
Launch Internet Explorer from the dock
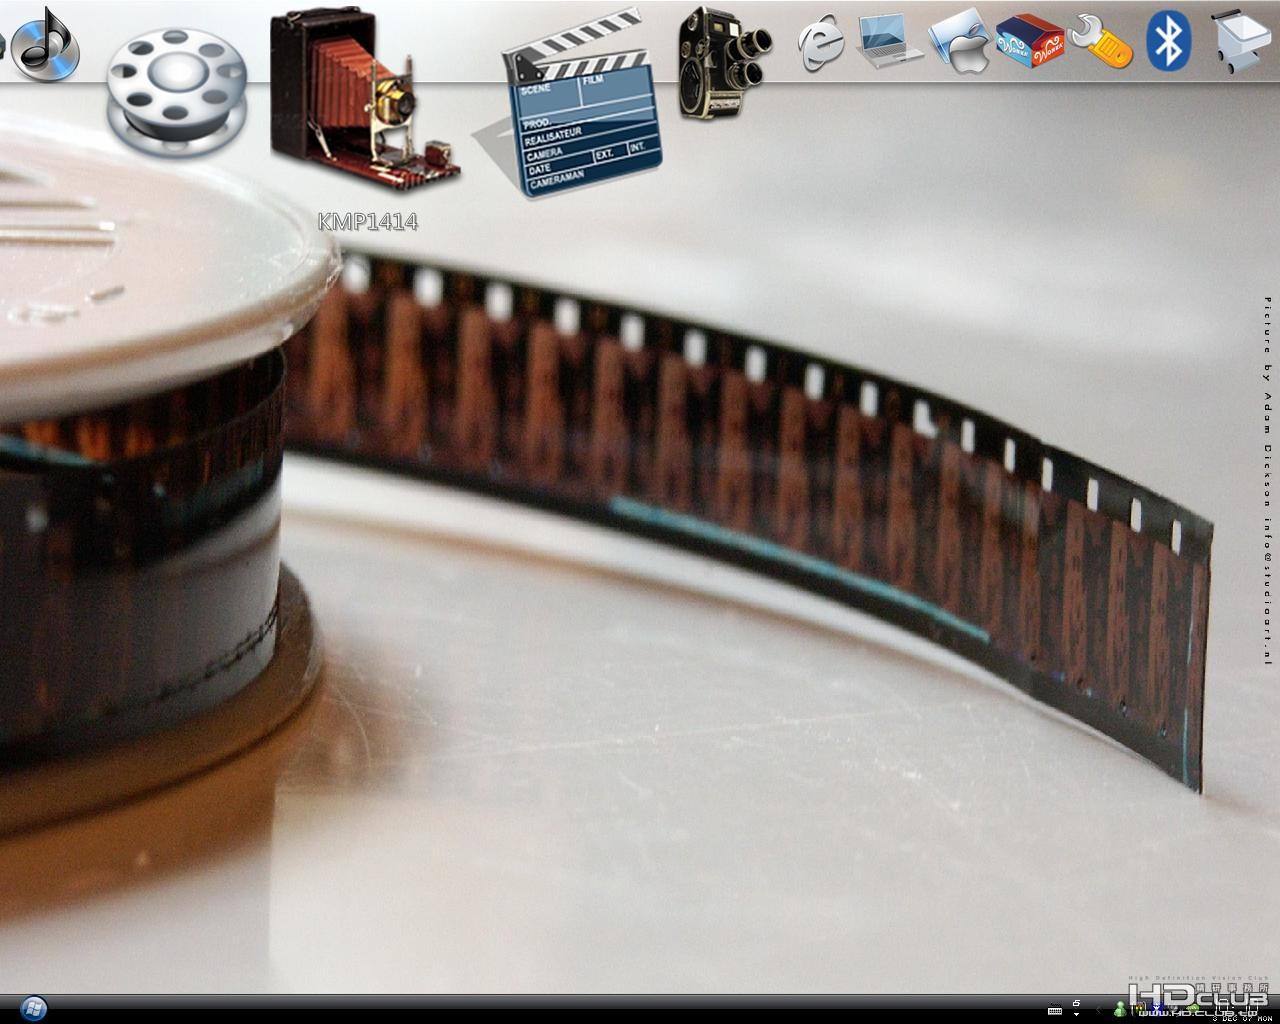[821, 45]
